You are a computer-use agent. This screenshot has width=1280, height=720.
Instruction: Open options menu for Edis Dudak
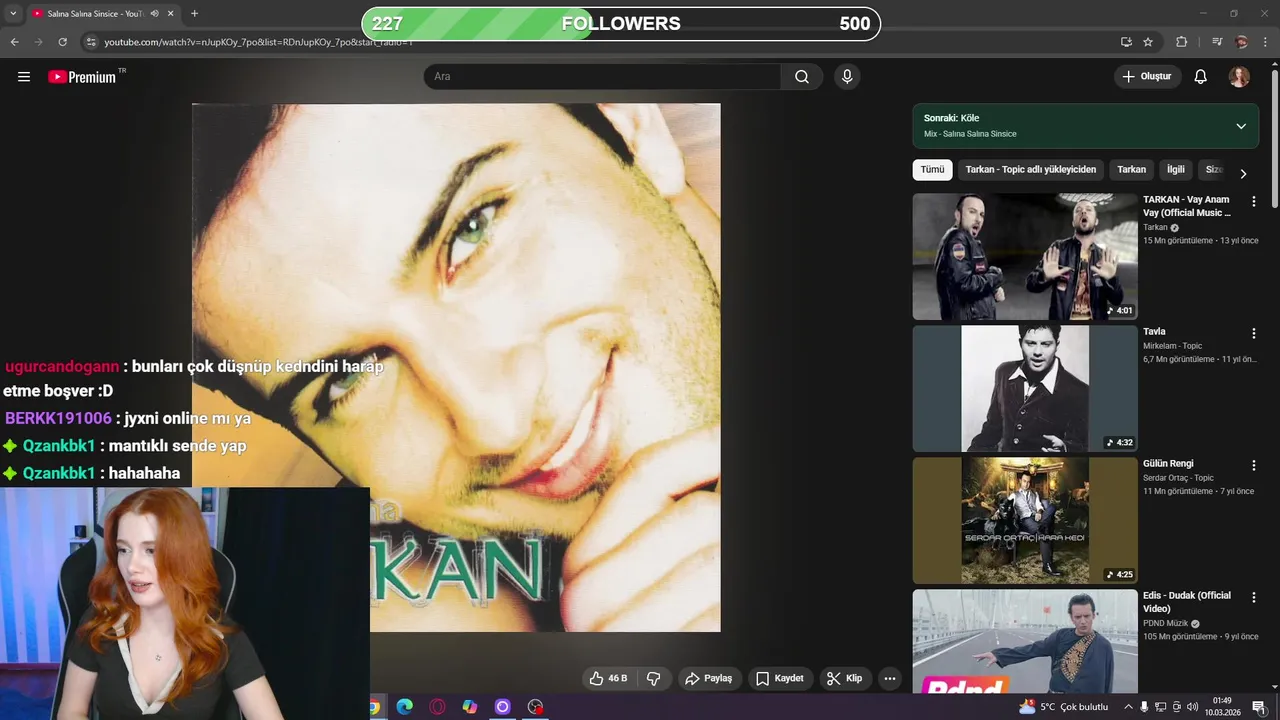[1253, 597]
